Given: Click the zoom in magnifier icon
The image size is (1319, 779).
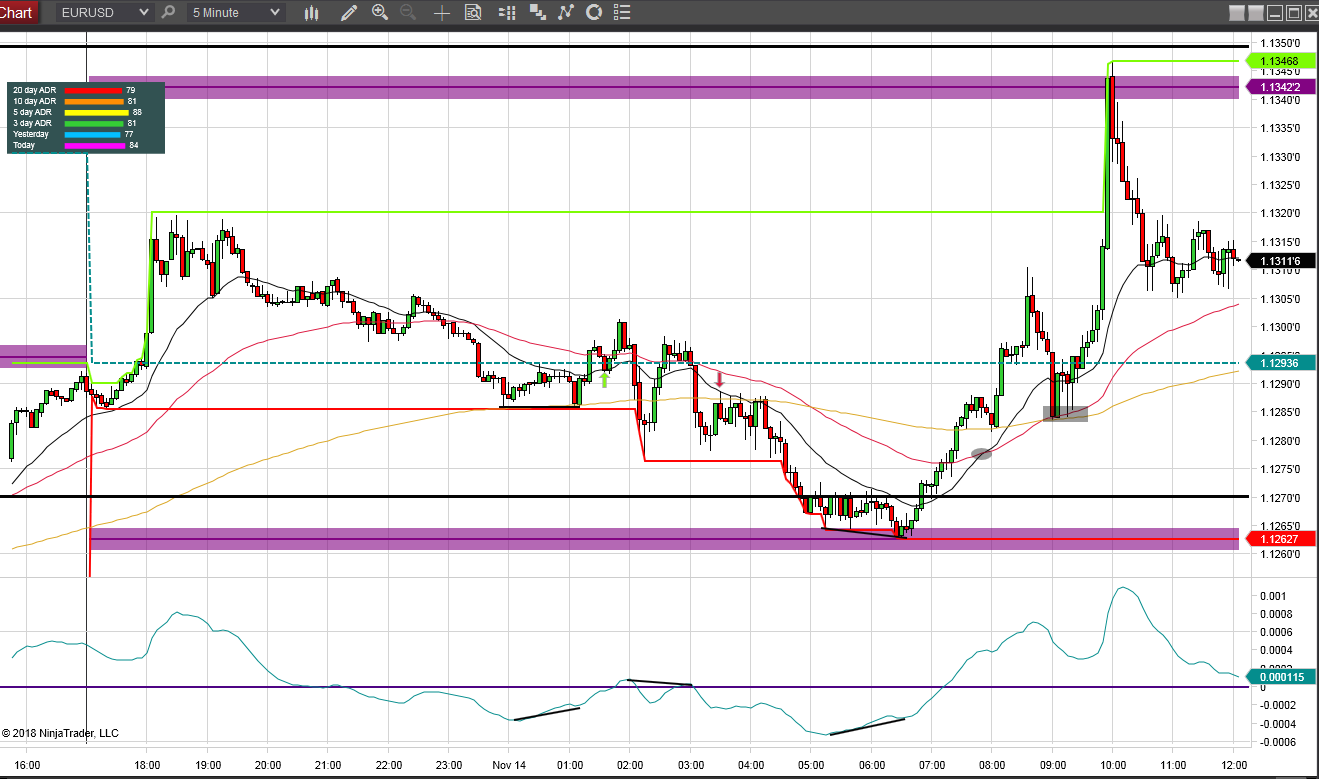Looking at the screenshot, I should [x=380, y=13].
